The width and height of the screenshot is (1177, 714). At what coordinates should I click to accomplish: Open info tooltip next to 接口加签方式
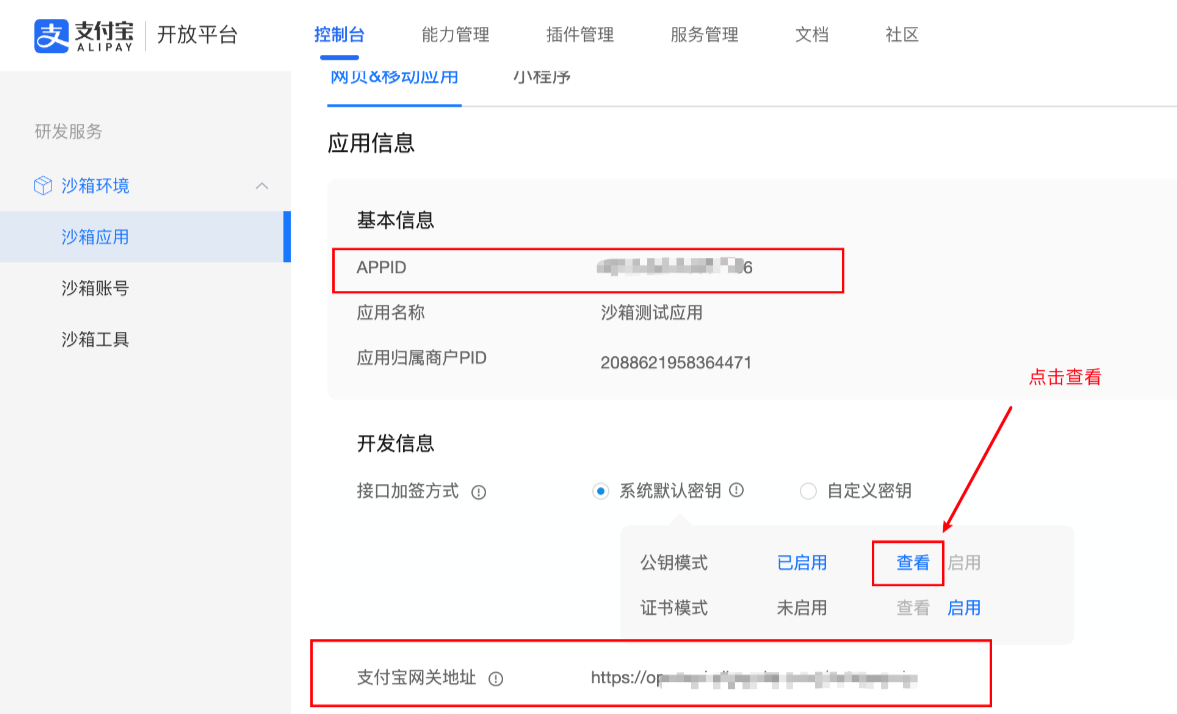click(x=478, y=493)
